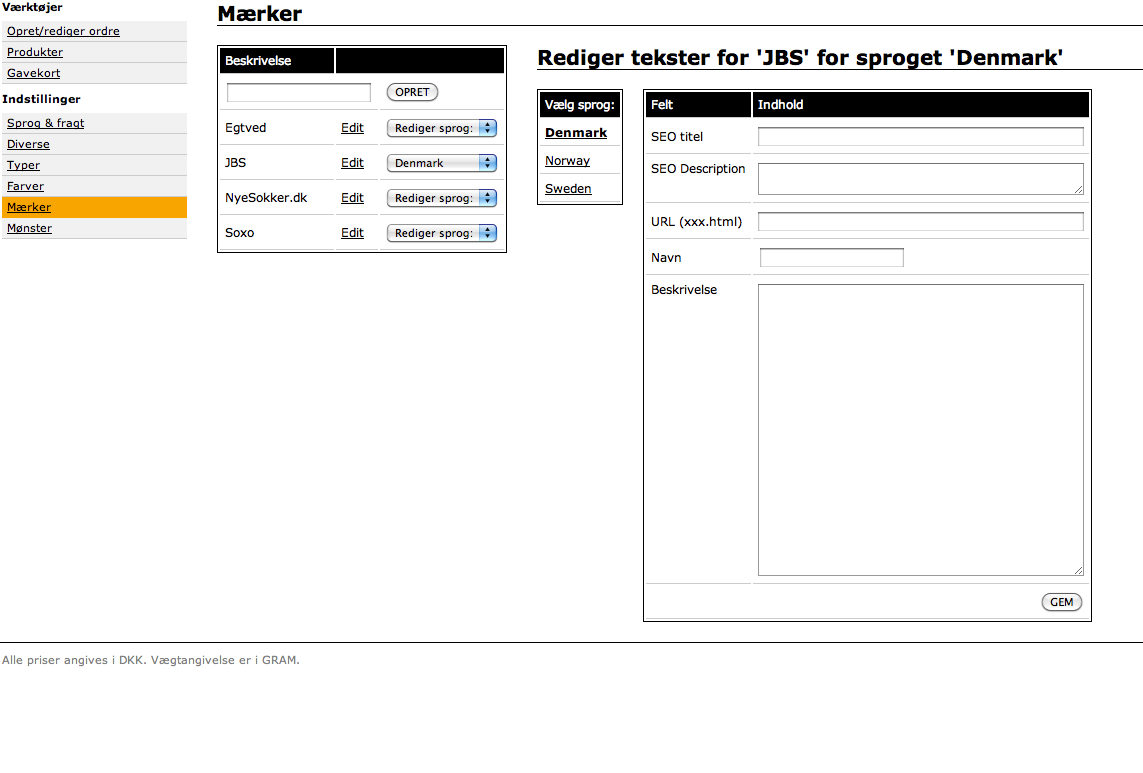The image size is (1143, 773).
Task: Select Mønster in settings menu
Action: [30, 228]
